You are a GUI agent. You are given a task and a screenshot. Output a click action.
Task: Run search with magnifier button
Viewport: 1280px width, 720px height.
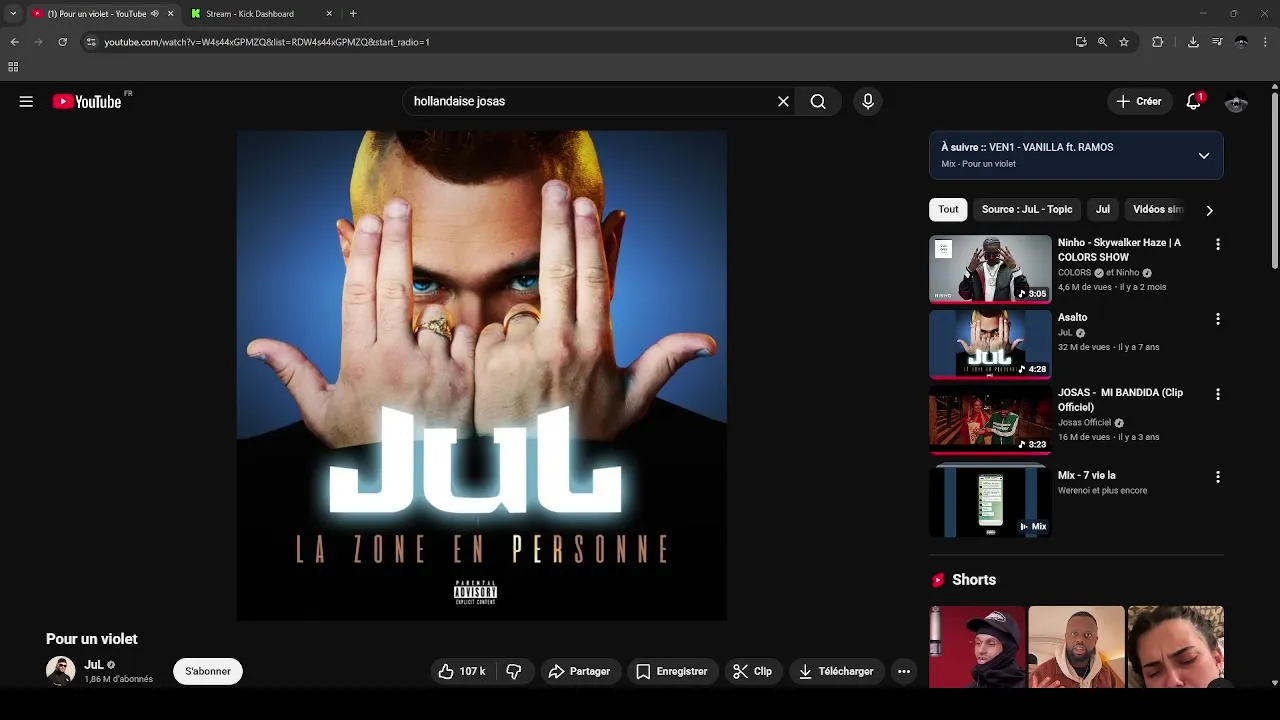[x=818, y=101]
